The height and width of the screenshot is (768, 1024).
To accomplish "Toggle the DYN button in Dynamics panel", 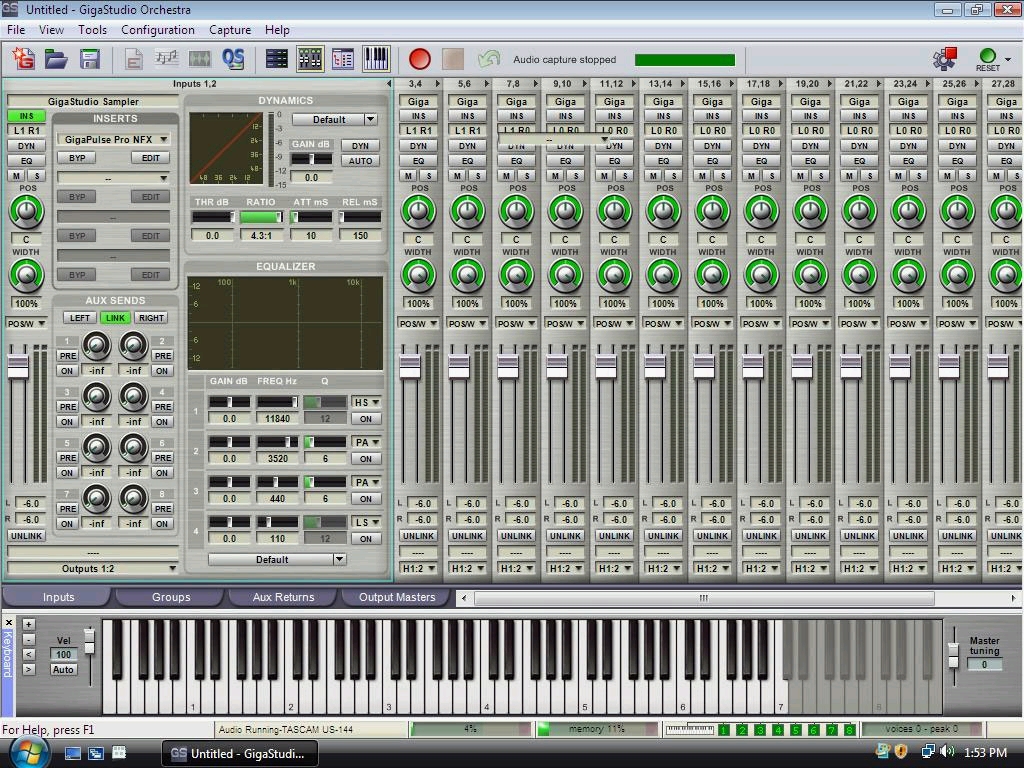I will point(360,146).
